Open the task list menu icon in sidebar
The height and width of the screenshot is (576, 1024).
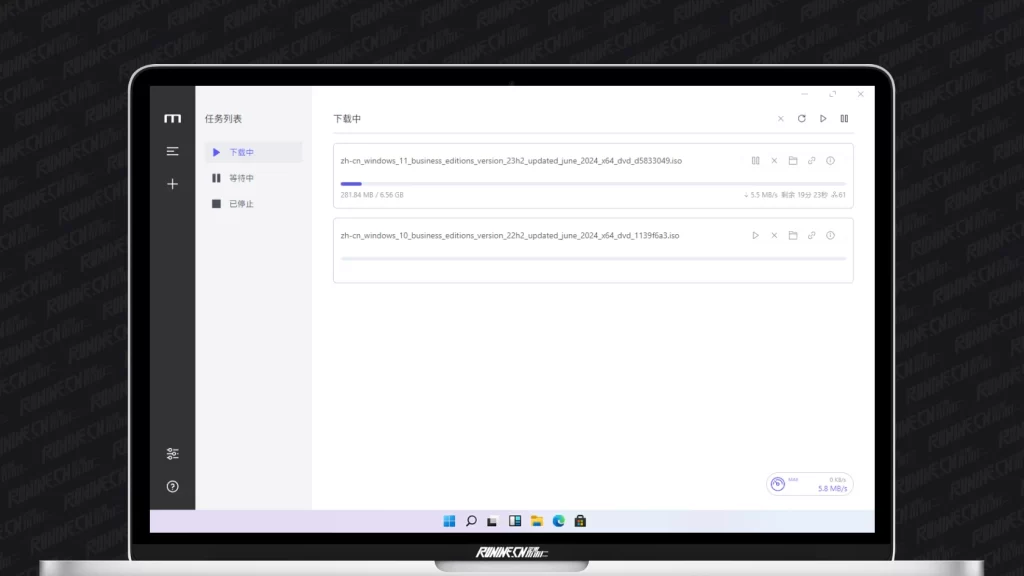pos(173,151)
